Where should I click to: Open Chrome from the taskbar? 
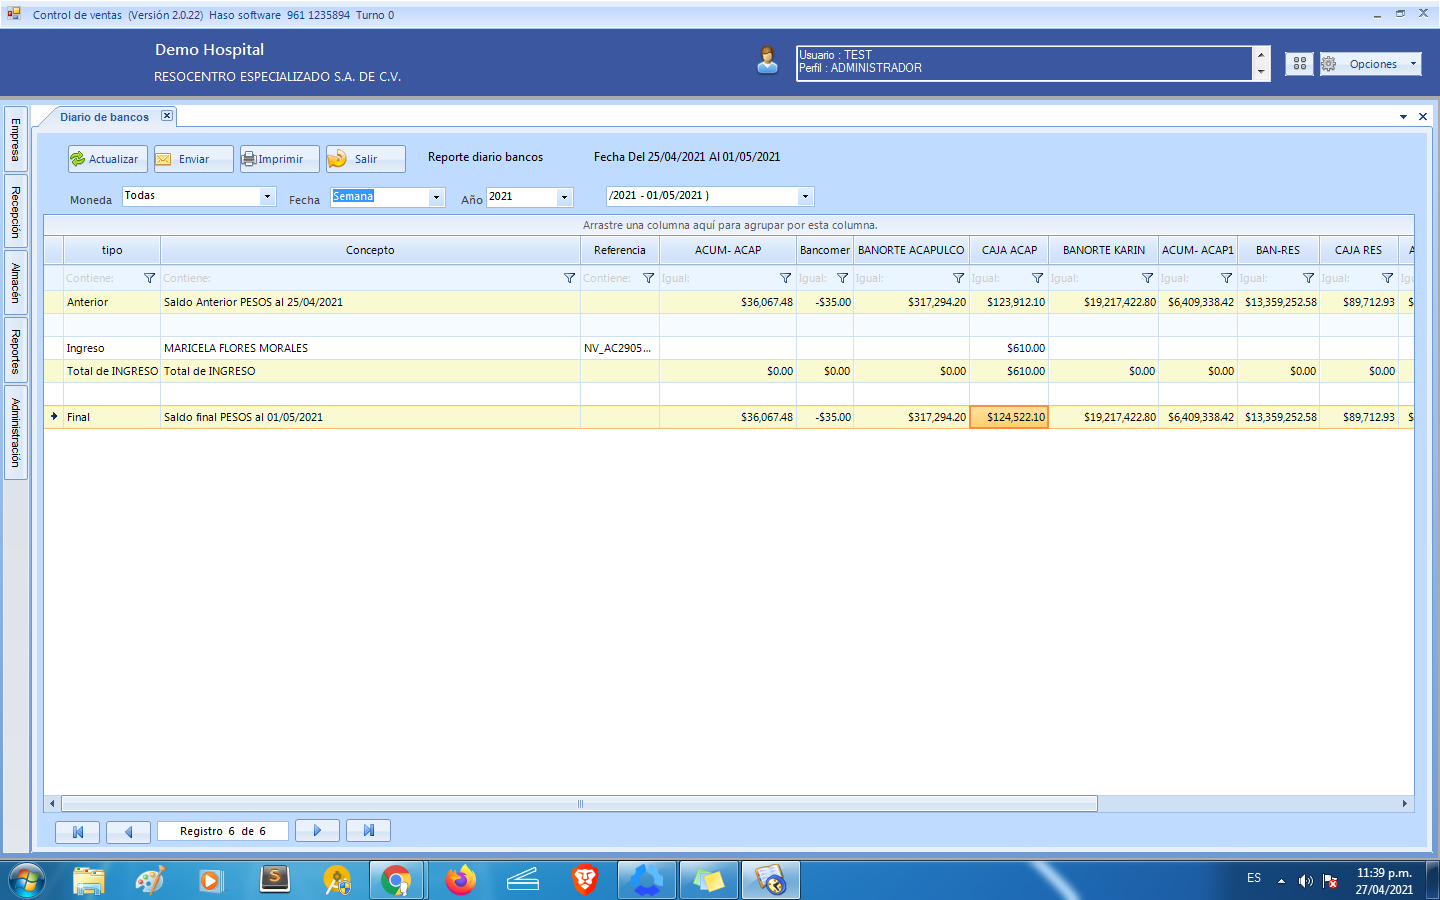pyautogui.click(x=396, y=881)
